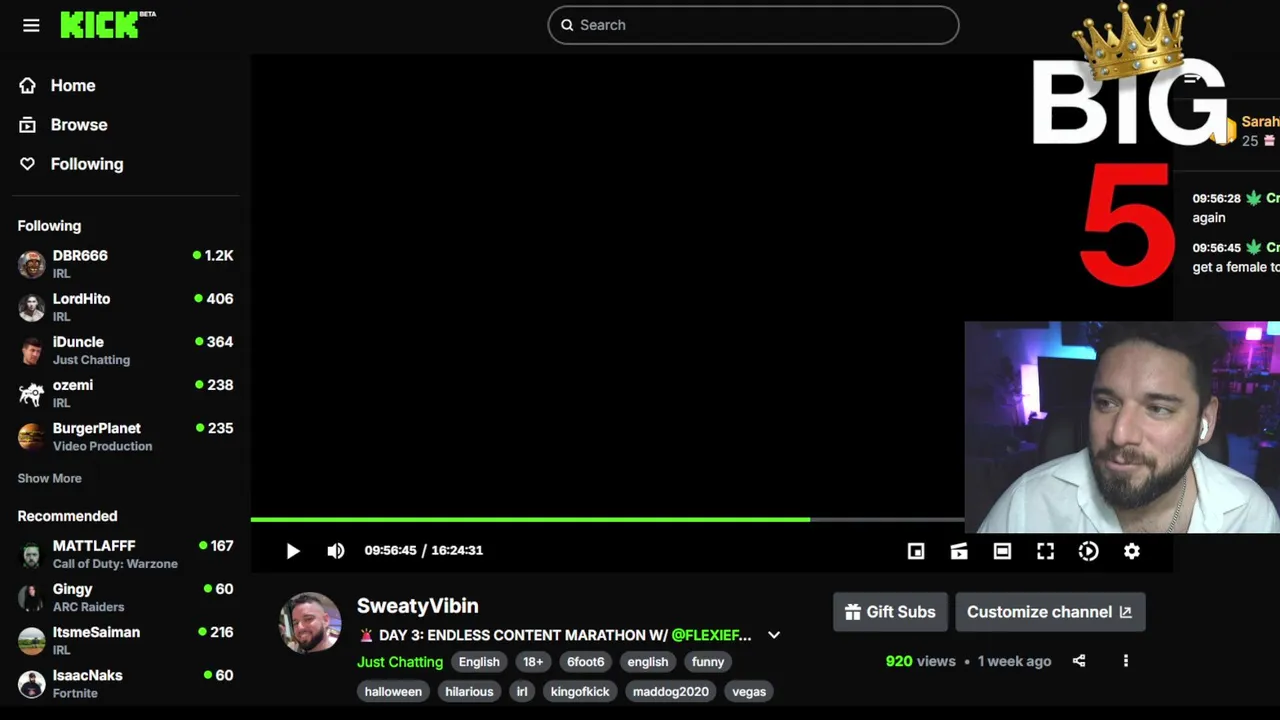Open ozemi channel
This screenshot has width=1280, height=720.
click(125, 393)
